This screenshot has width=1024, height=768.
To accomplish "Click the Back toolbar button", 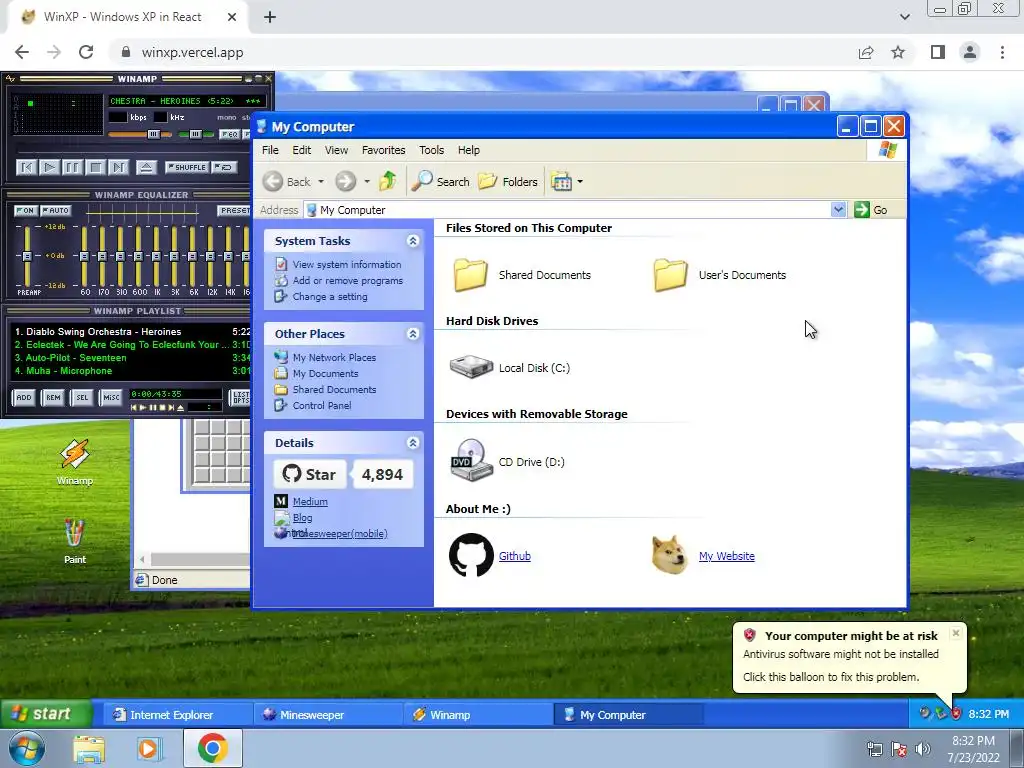I will pos(287,182).
